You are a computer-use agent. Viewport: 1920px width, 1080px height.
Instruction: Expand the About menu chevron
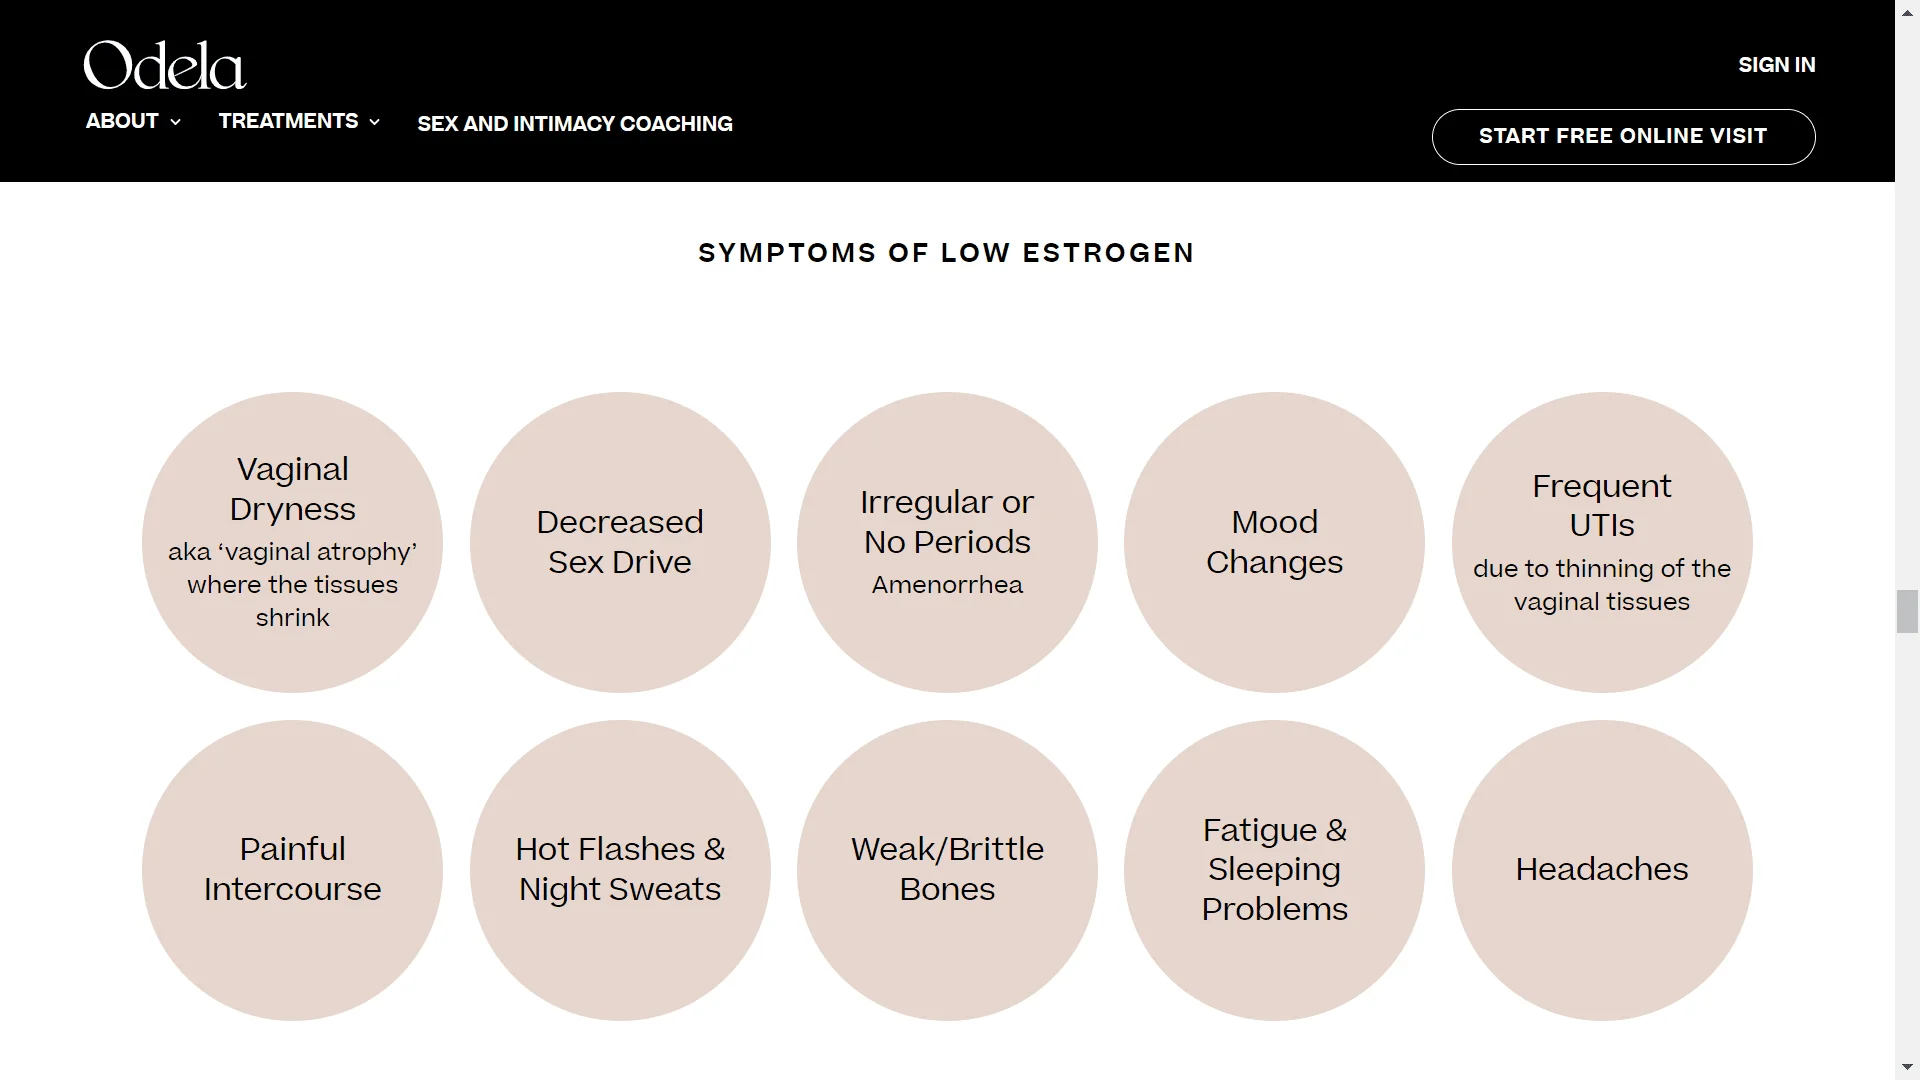pos(176,122)
